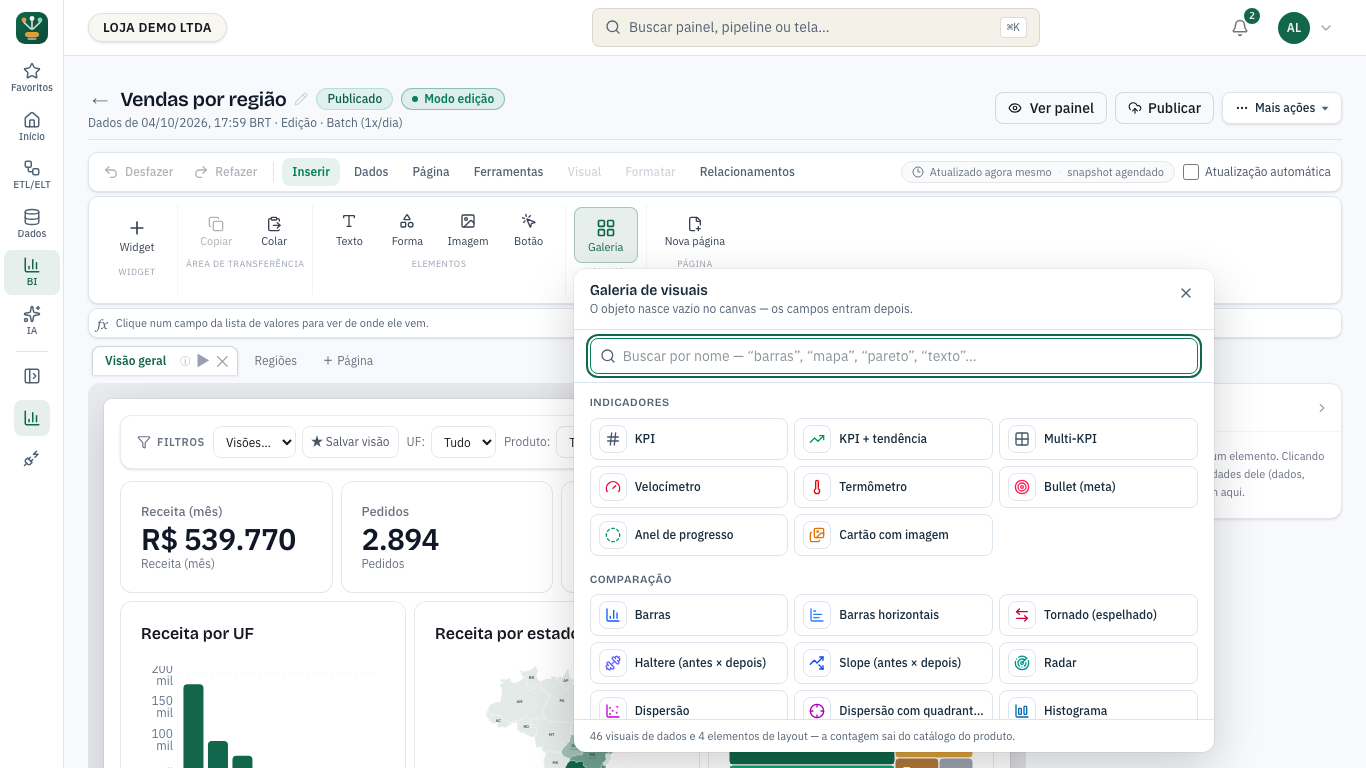Toggle the Galeria button in the ribbon

pyautogui.click(x=606, y=235)
